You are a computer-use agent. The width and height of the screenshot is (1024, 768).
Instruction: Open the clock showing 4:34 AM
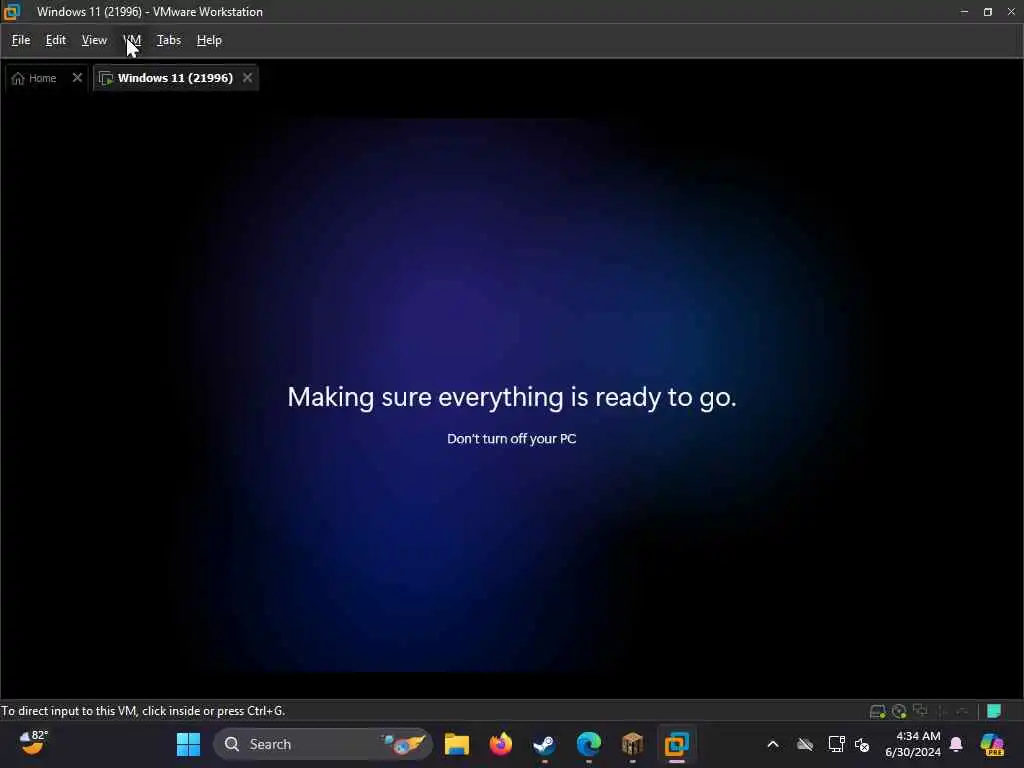[x=913, y=744]
